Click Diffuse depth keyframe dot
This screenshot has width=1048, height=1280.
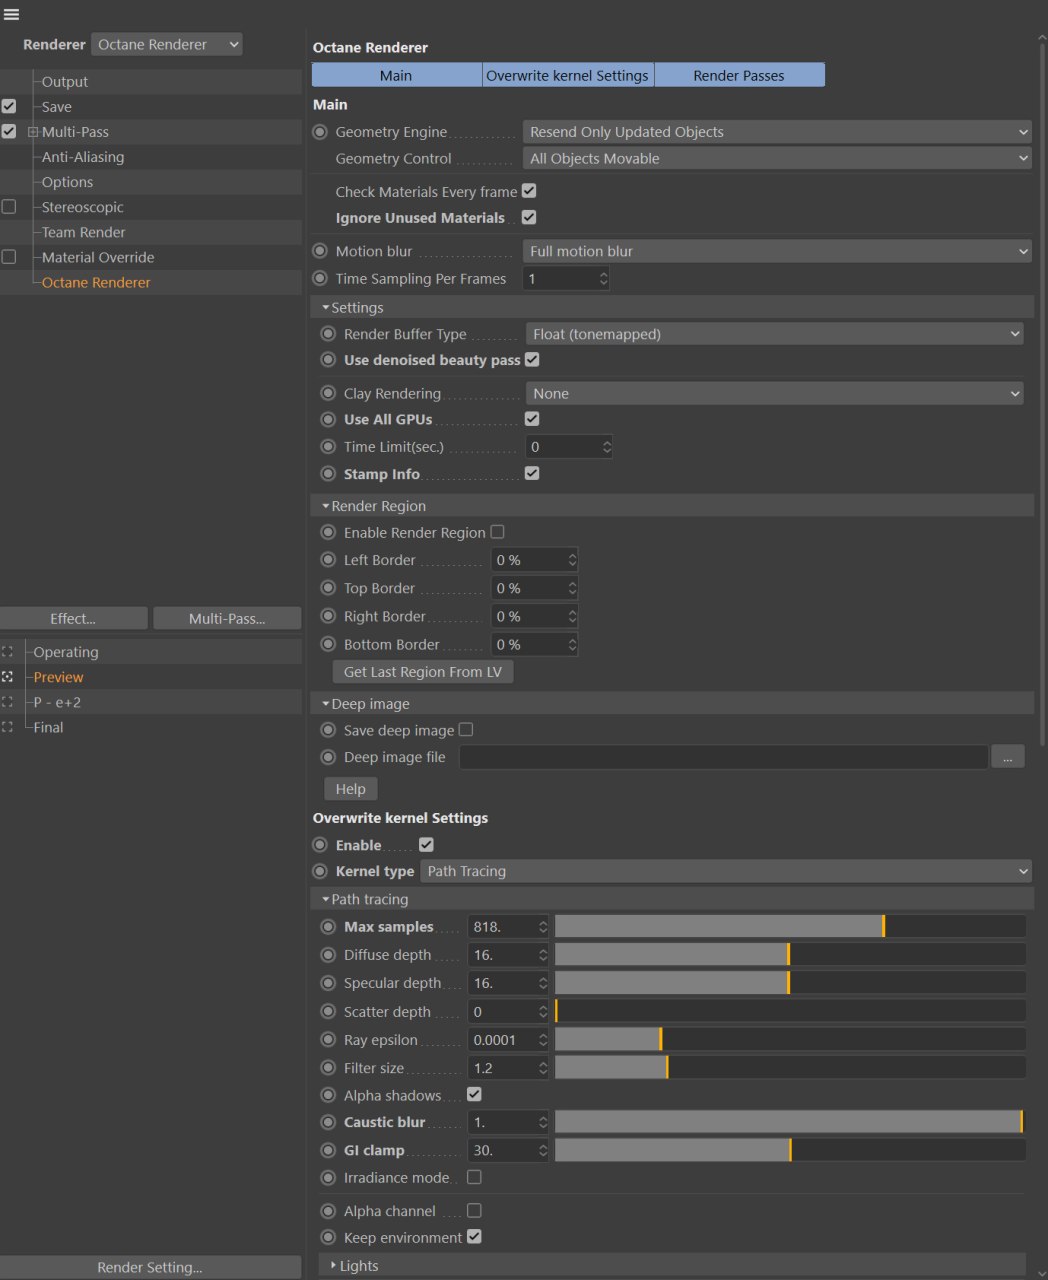[x=328, y=955]
